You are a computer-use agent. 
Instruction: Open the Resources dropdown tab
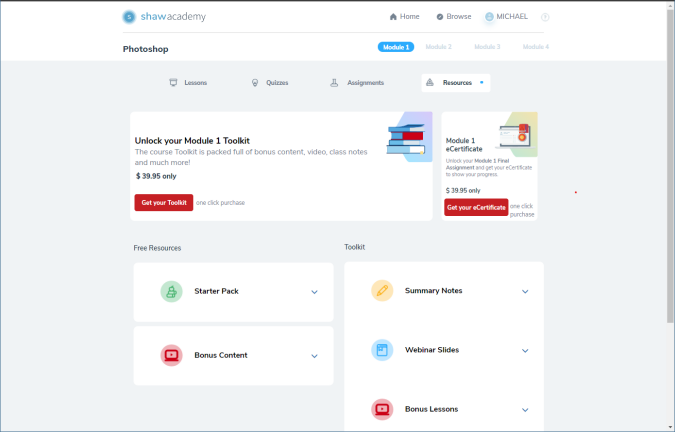click(x=456, y=83)
